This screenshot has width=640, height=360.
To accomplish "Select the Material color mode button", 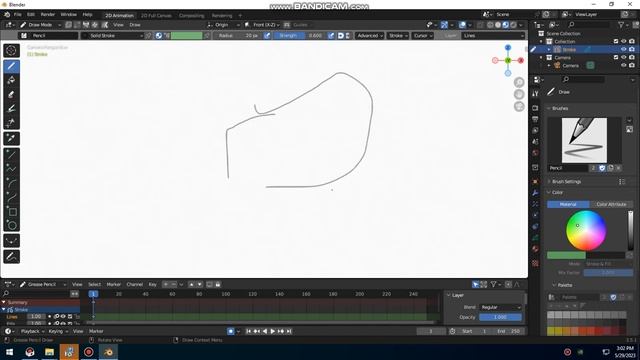I will point(568,204).
